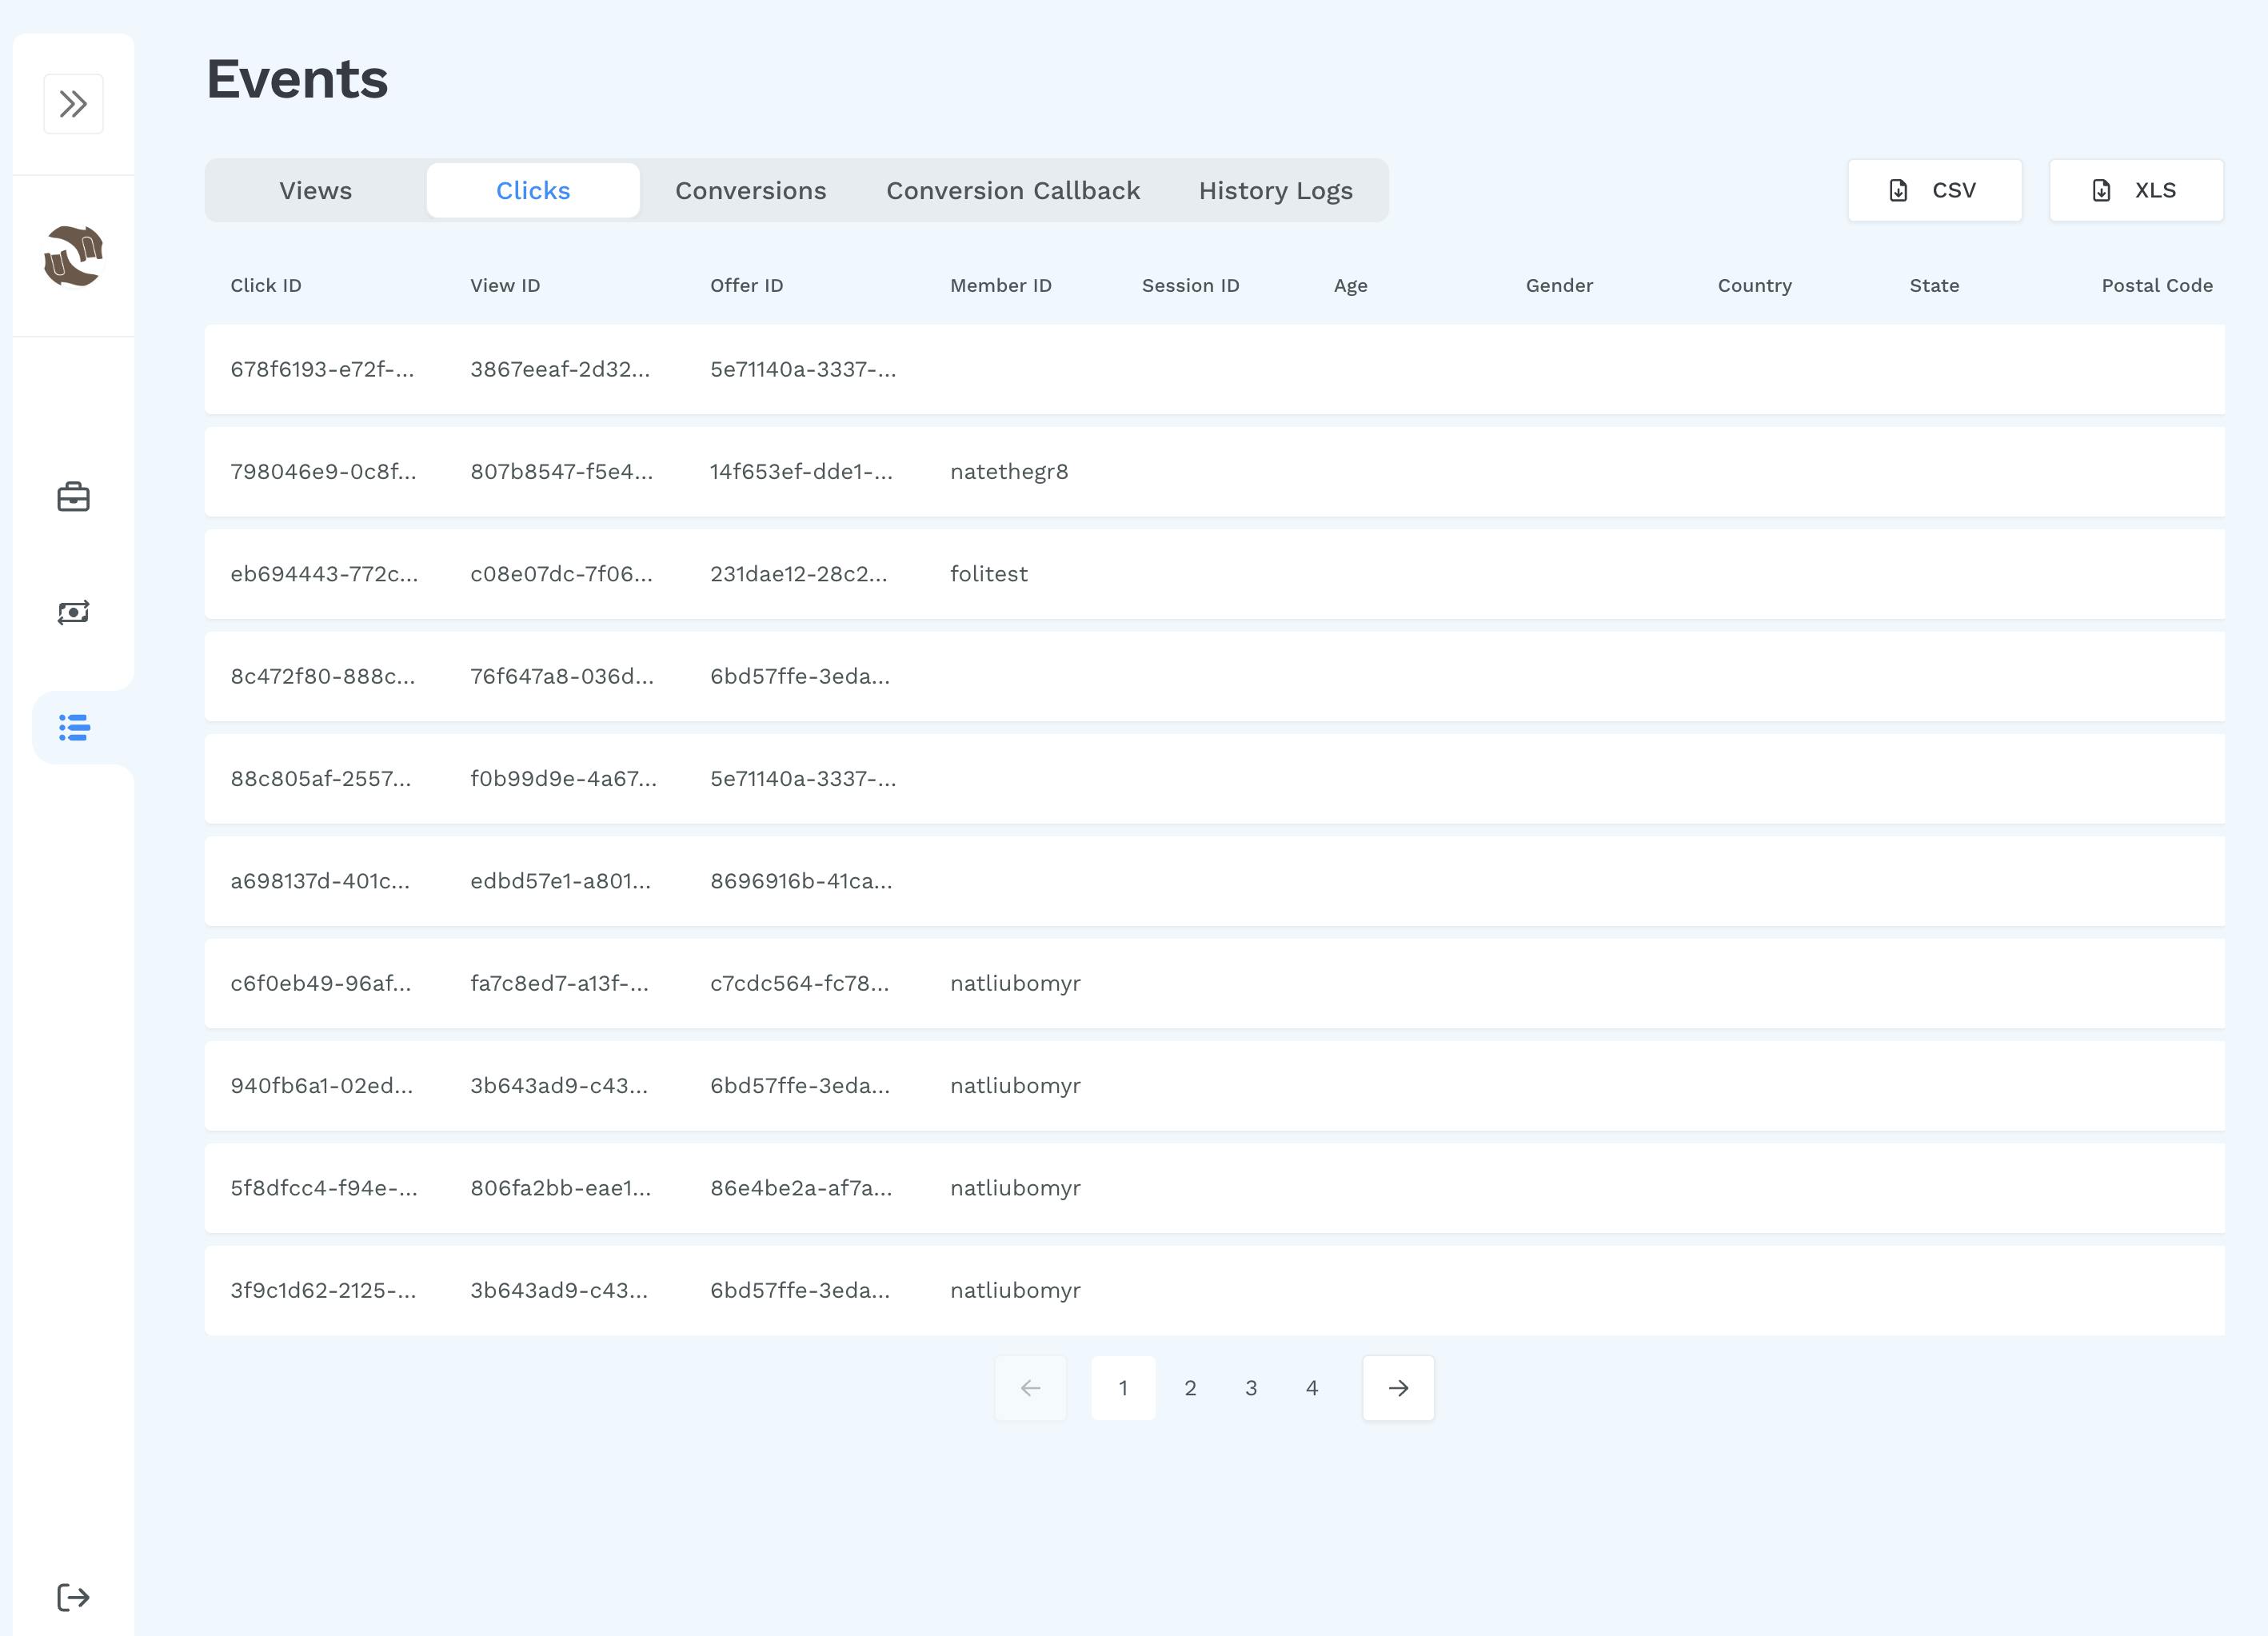Click the Offer ID column header
Viewport: 2268px width, 1636px height.
(x=747, y=285)
